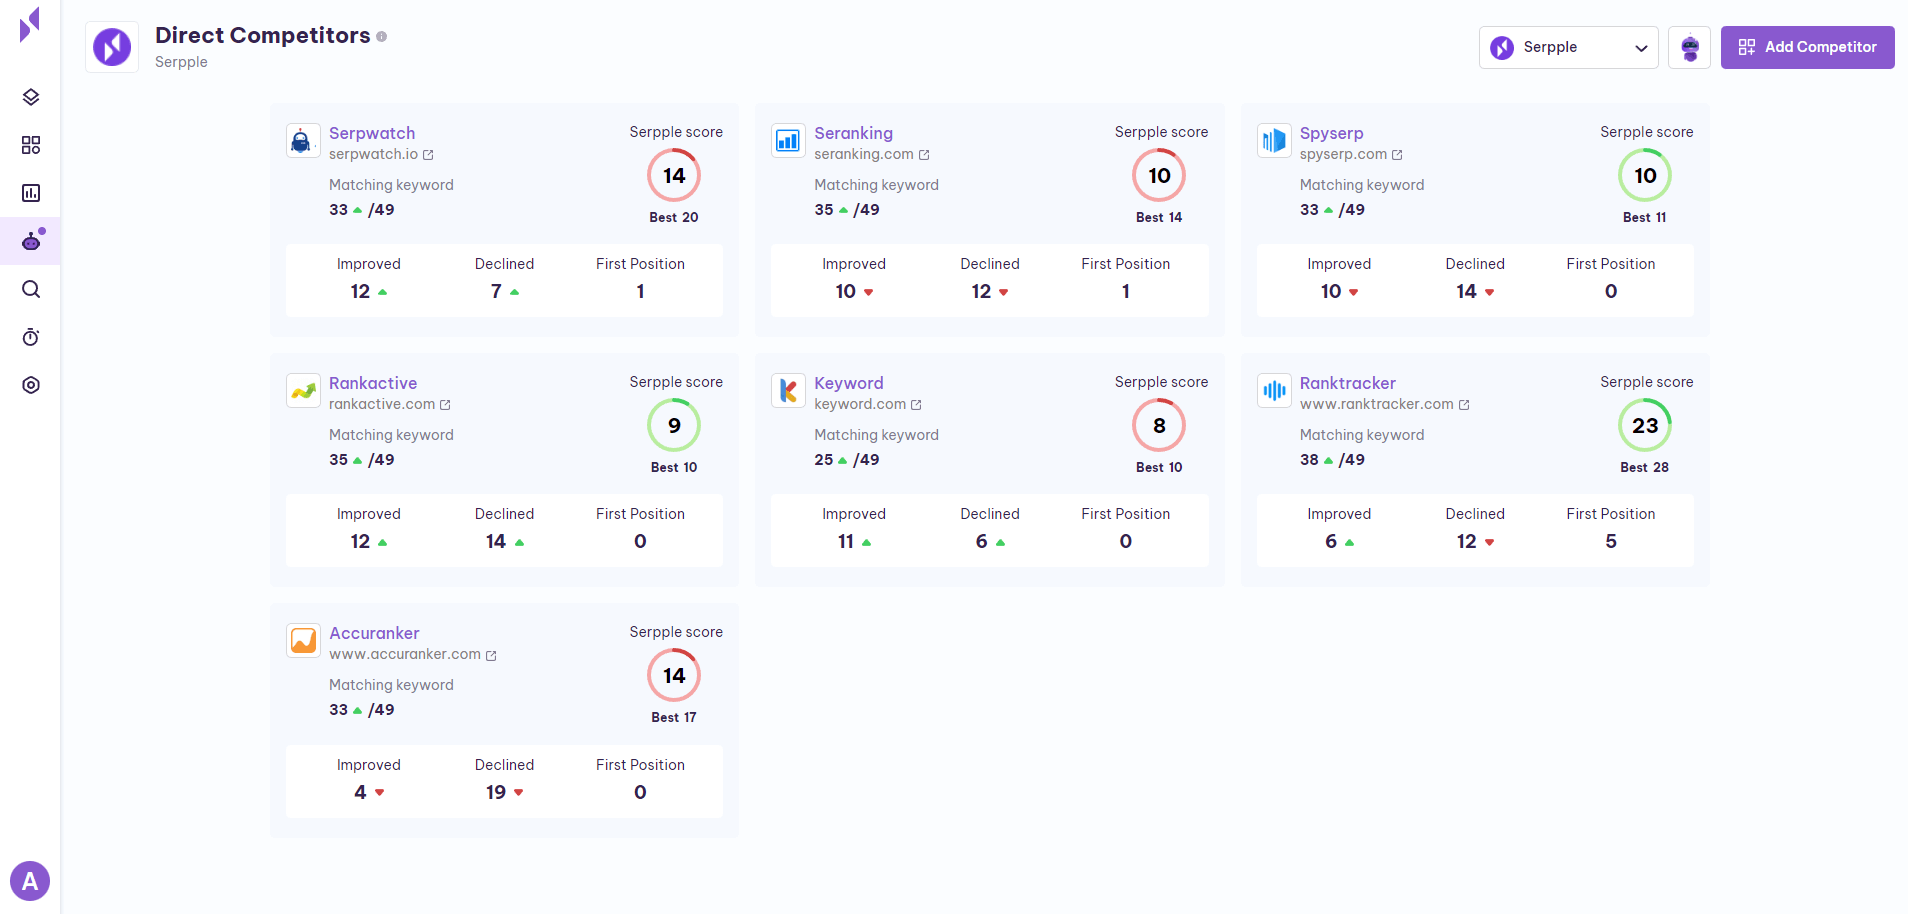Click the Serpple logo in top-left corner
1908x914 pixels.
(30, 24)
